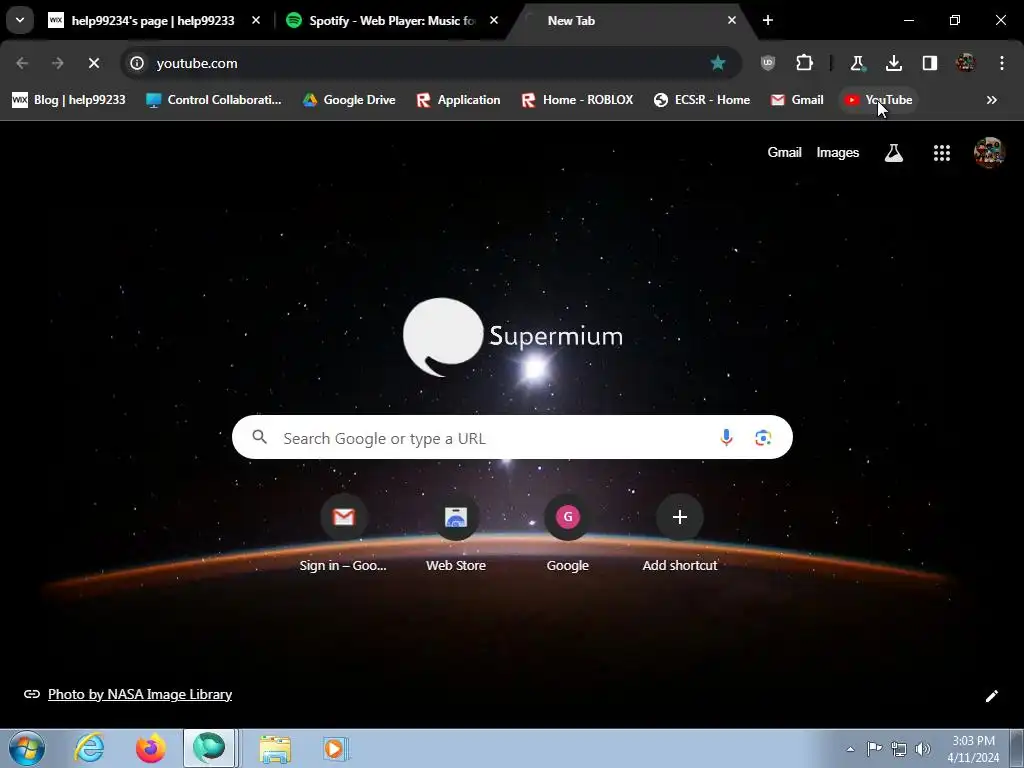Open the toolbar profile avatar
Image resolution: width=1024 pixels, height=768 pixels.
tap(965, 63)
